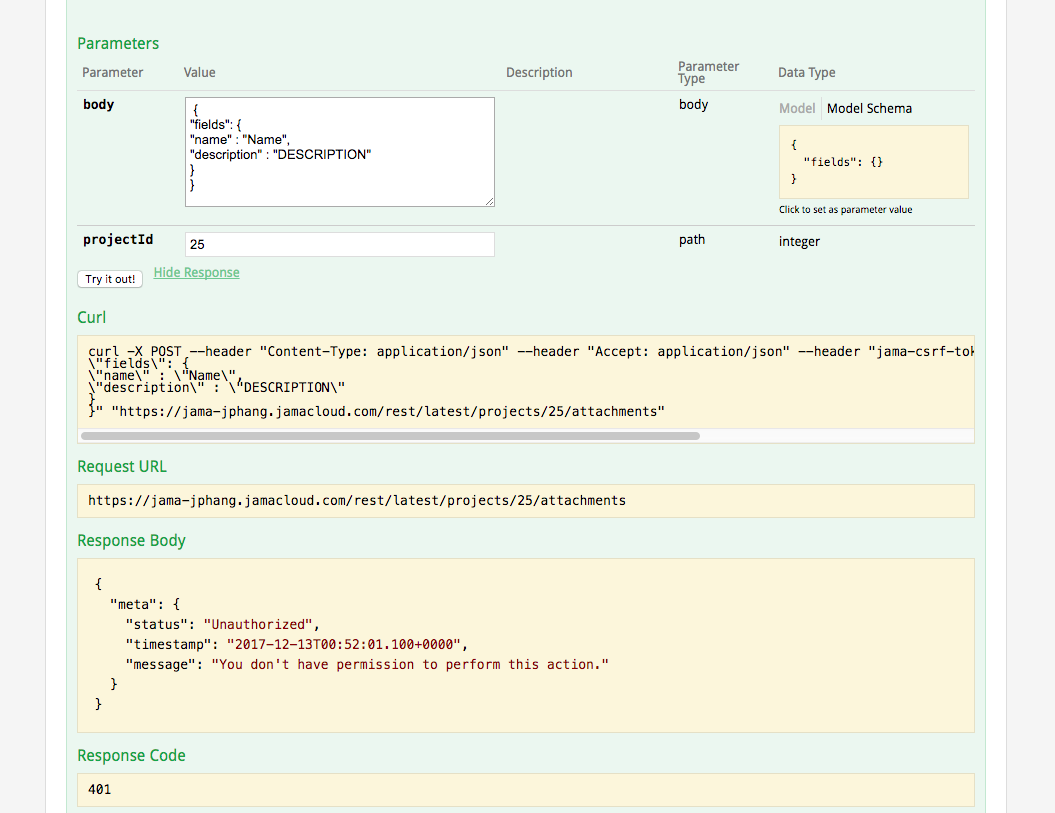Click the permission error message text
Image resolution: width=1055 pixels, height=813 pixels.
click(410, 665)
